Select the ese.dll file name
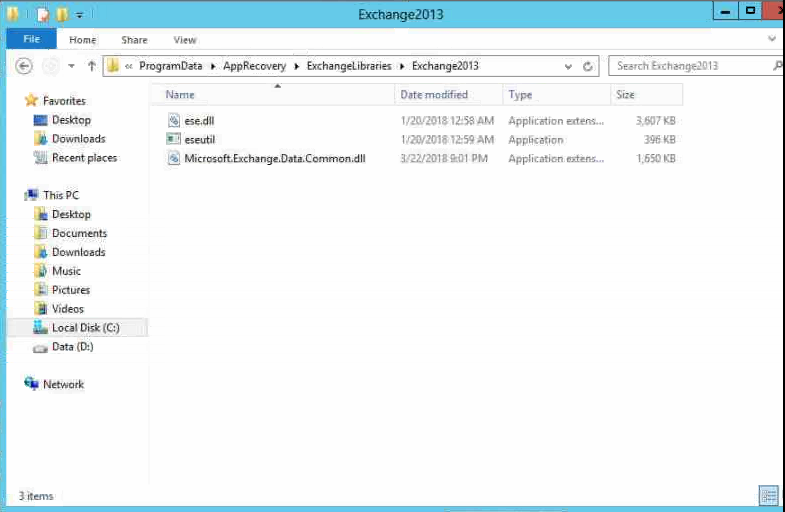 [199, 121]
